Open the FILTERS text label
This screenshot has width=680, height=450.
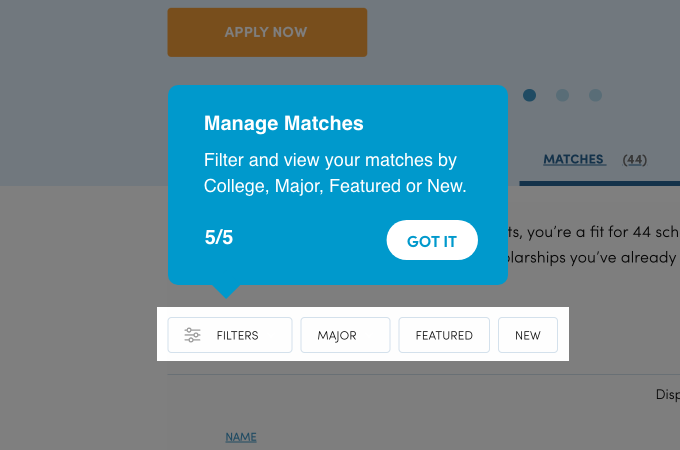point(237,335)
